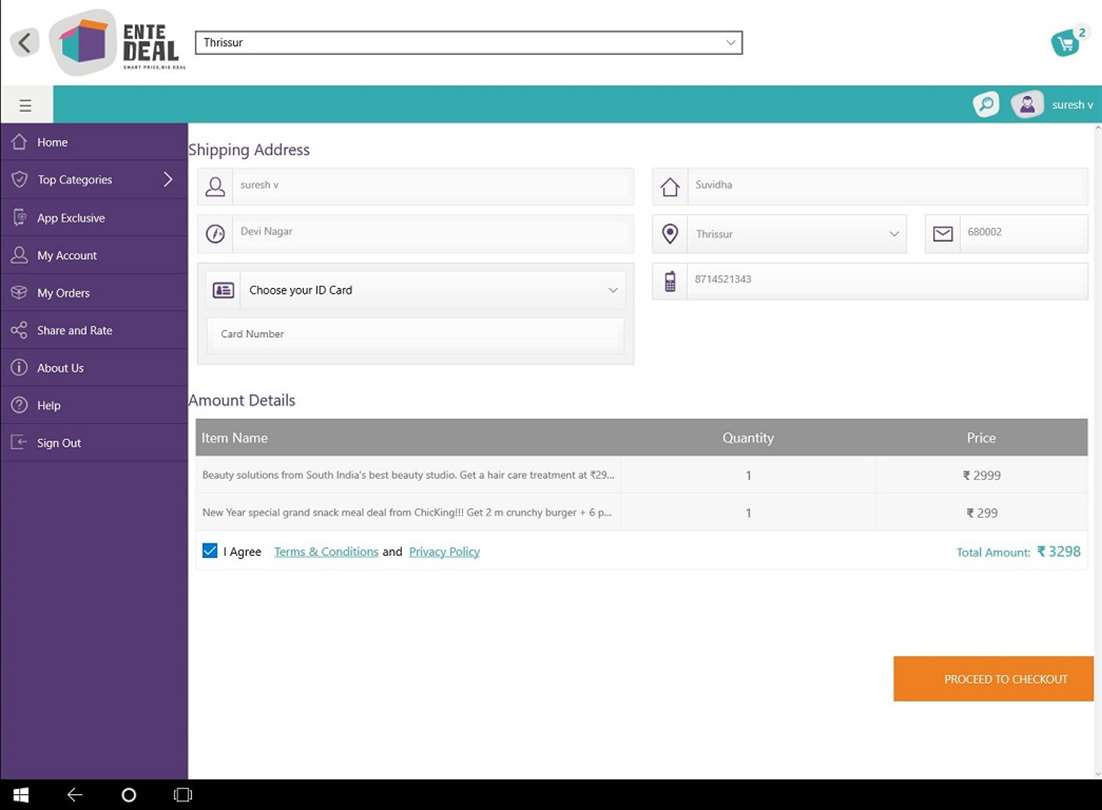Image resolution: width=1102 pixels, height=810 pixels.
Task: Select Sign Out menu item
Action: tap(94, 443)
